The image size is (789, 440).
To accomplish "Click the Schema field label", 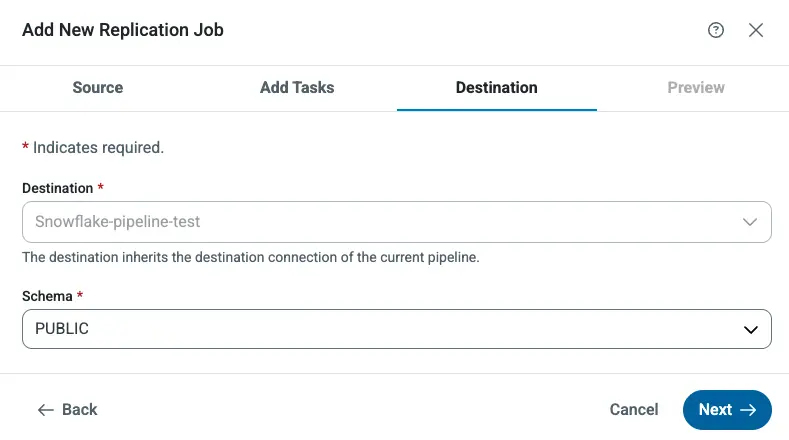I will click(48, 297).
